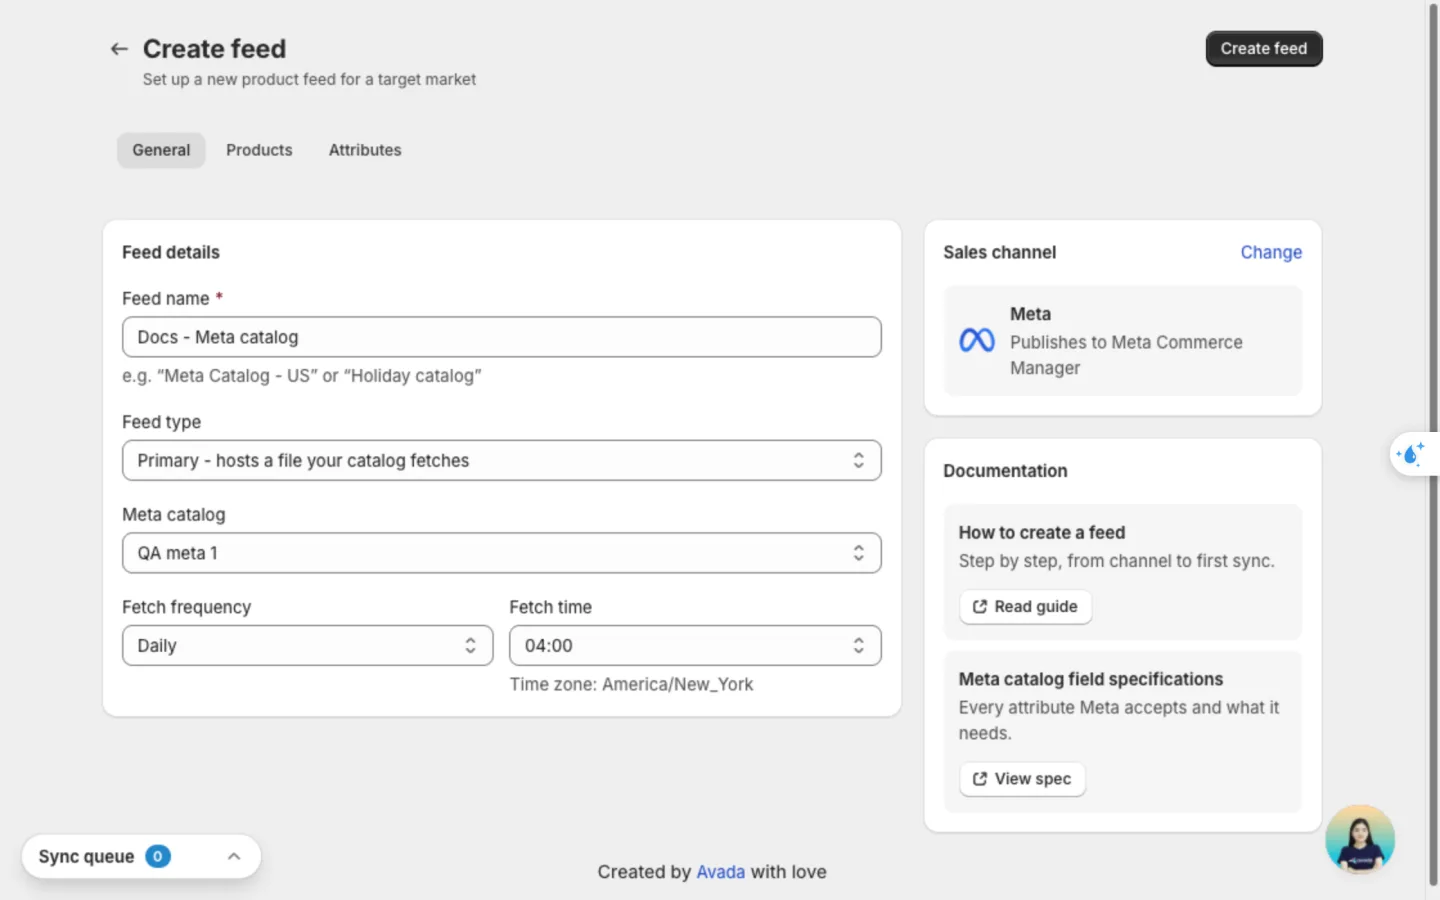This screenshot has height=900, width=1440.
Task: Click the feed name example hint text
Action: [x=302, y=376]
